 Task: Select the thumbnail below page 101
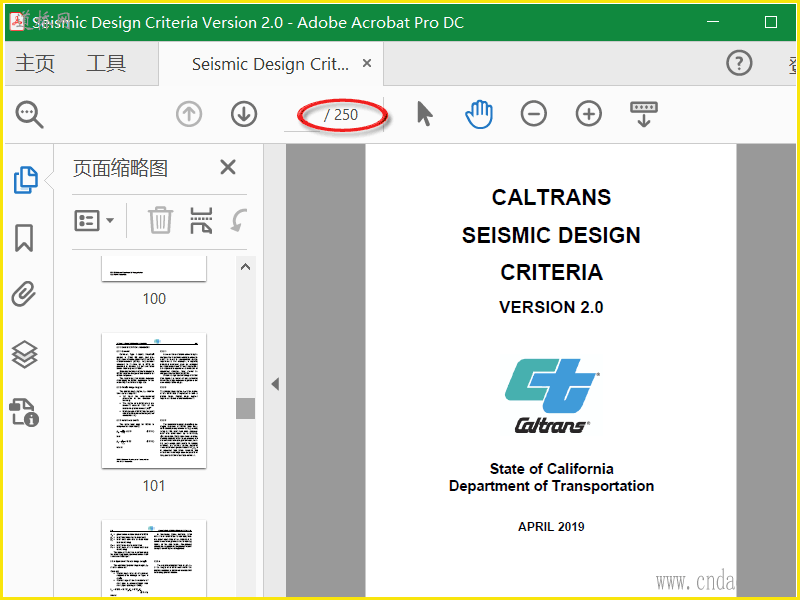(154, 559)
